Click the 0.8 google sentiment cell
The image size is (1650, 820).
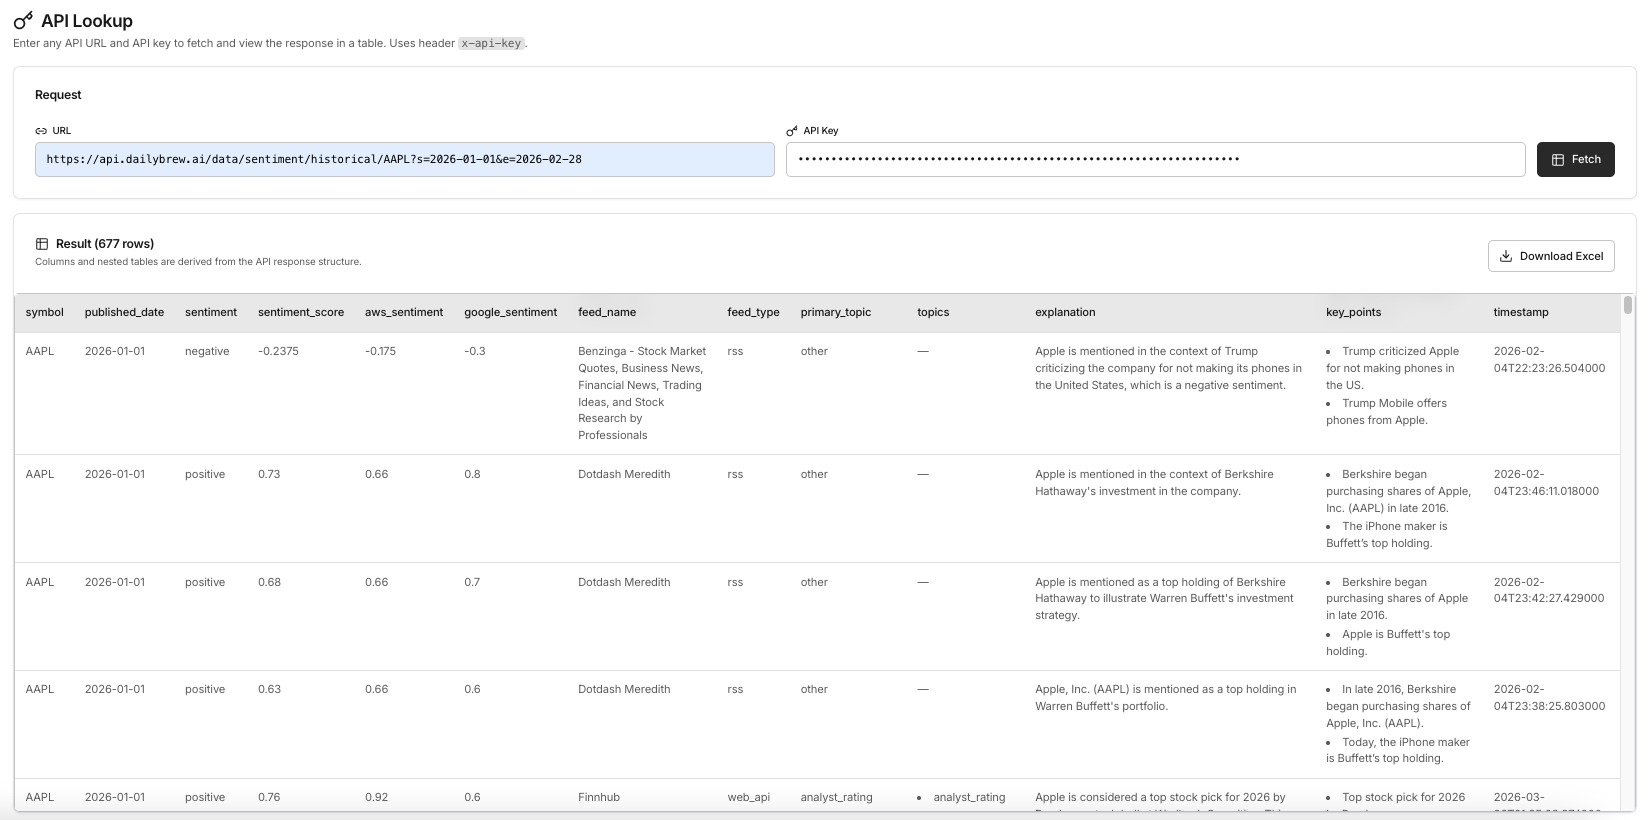[x=472, y=474]
